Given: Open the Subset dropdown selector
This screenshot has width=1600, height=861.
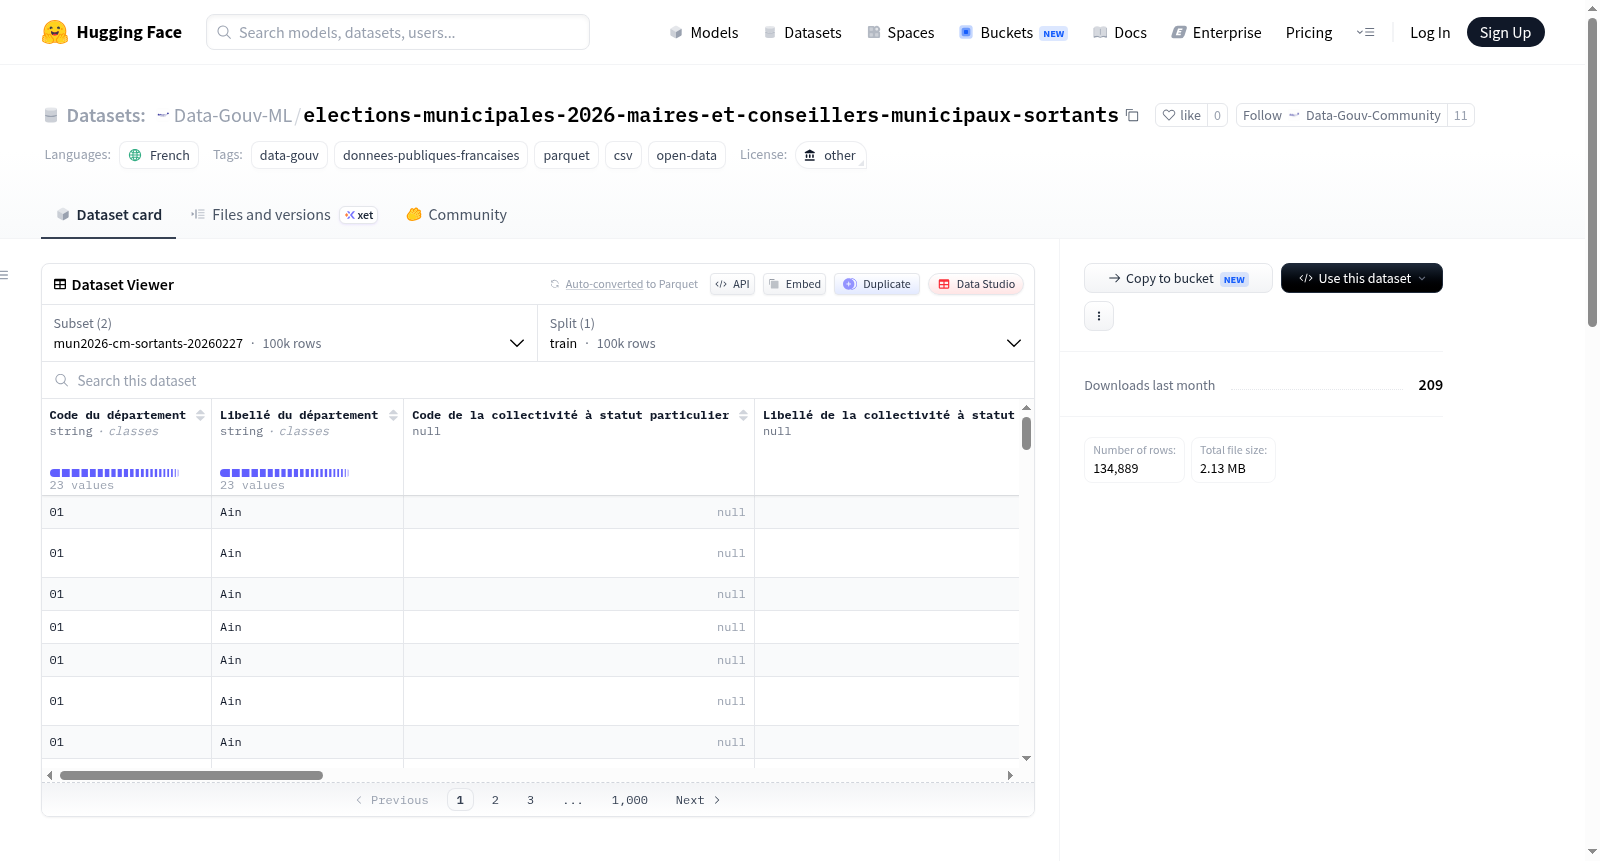Looking at the screenshot, I should coord(290,333).
